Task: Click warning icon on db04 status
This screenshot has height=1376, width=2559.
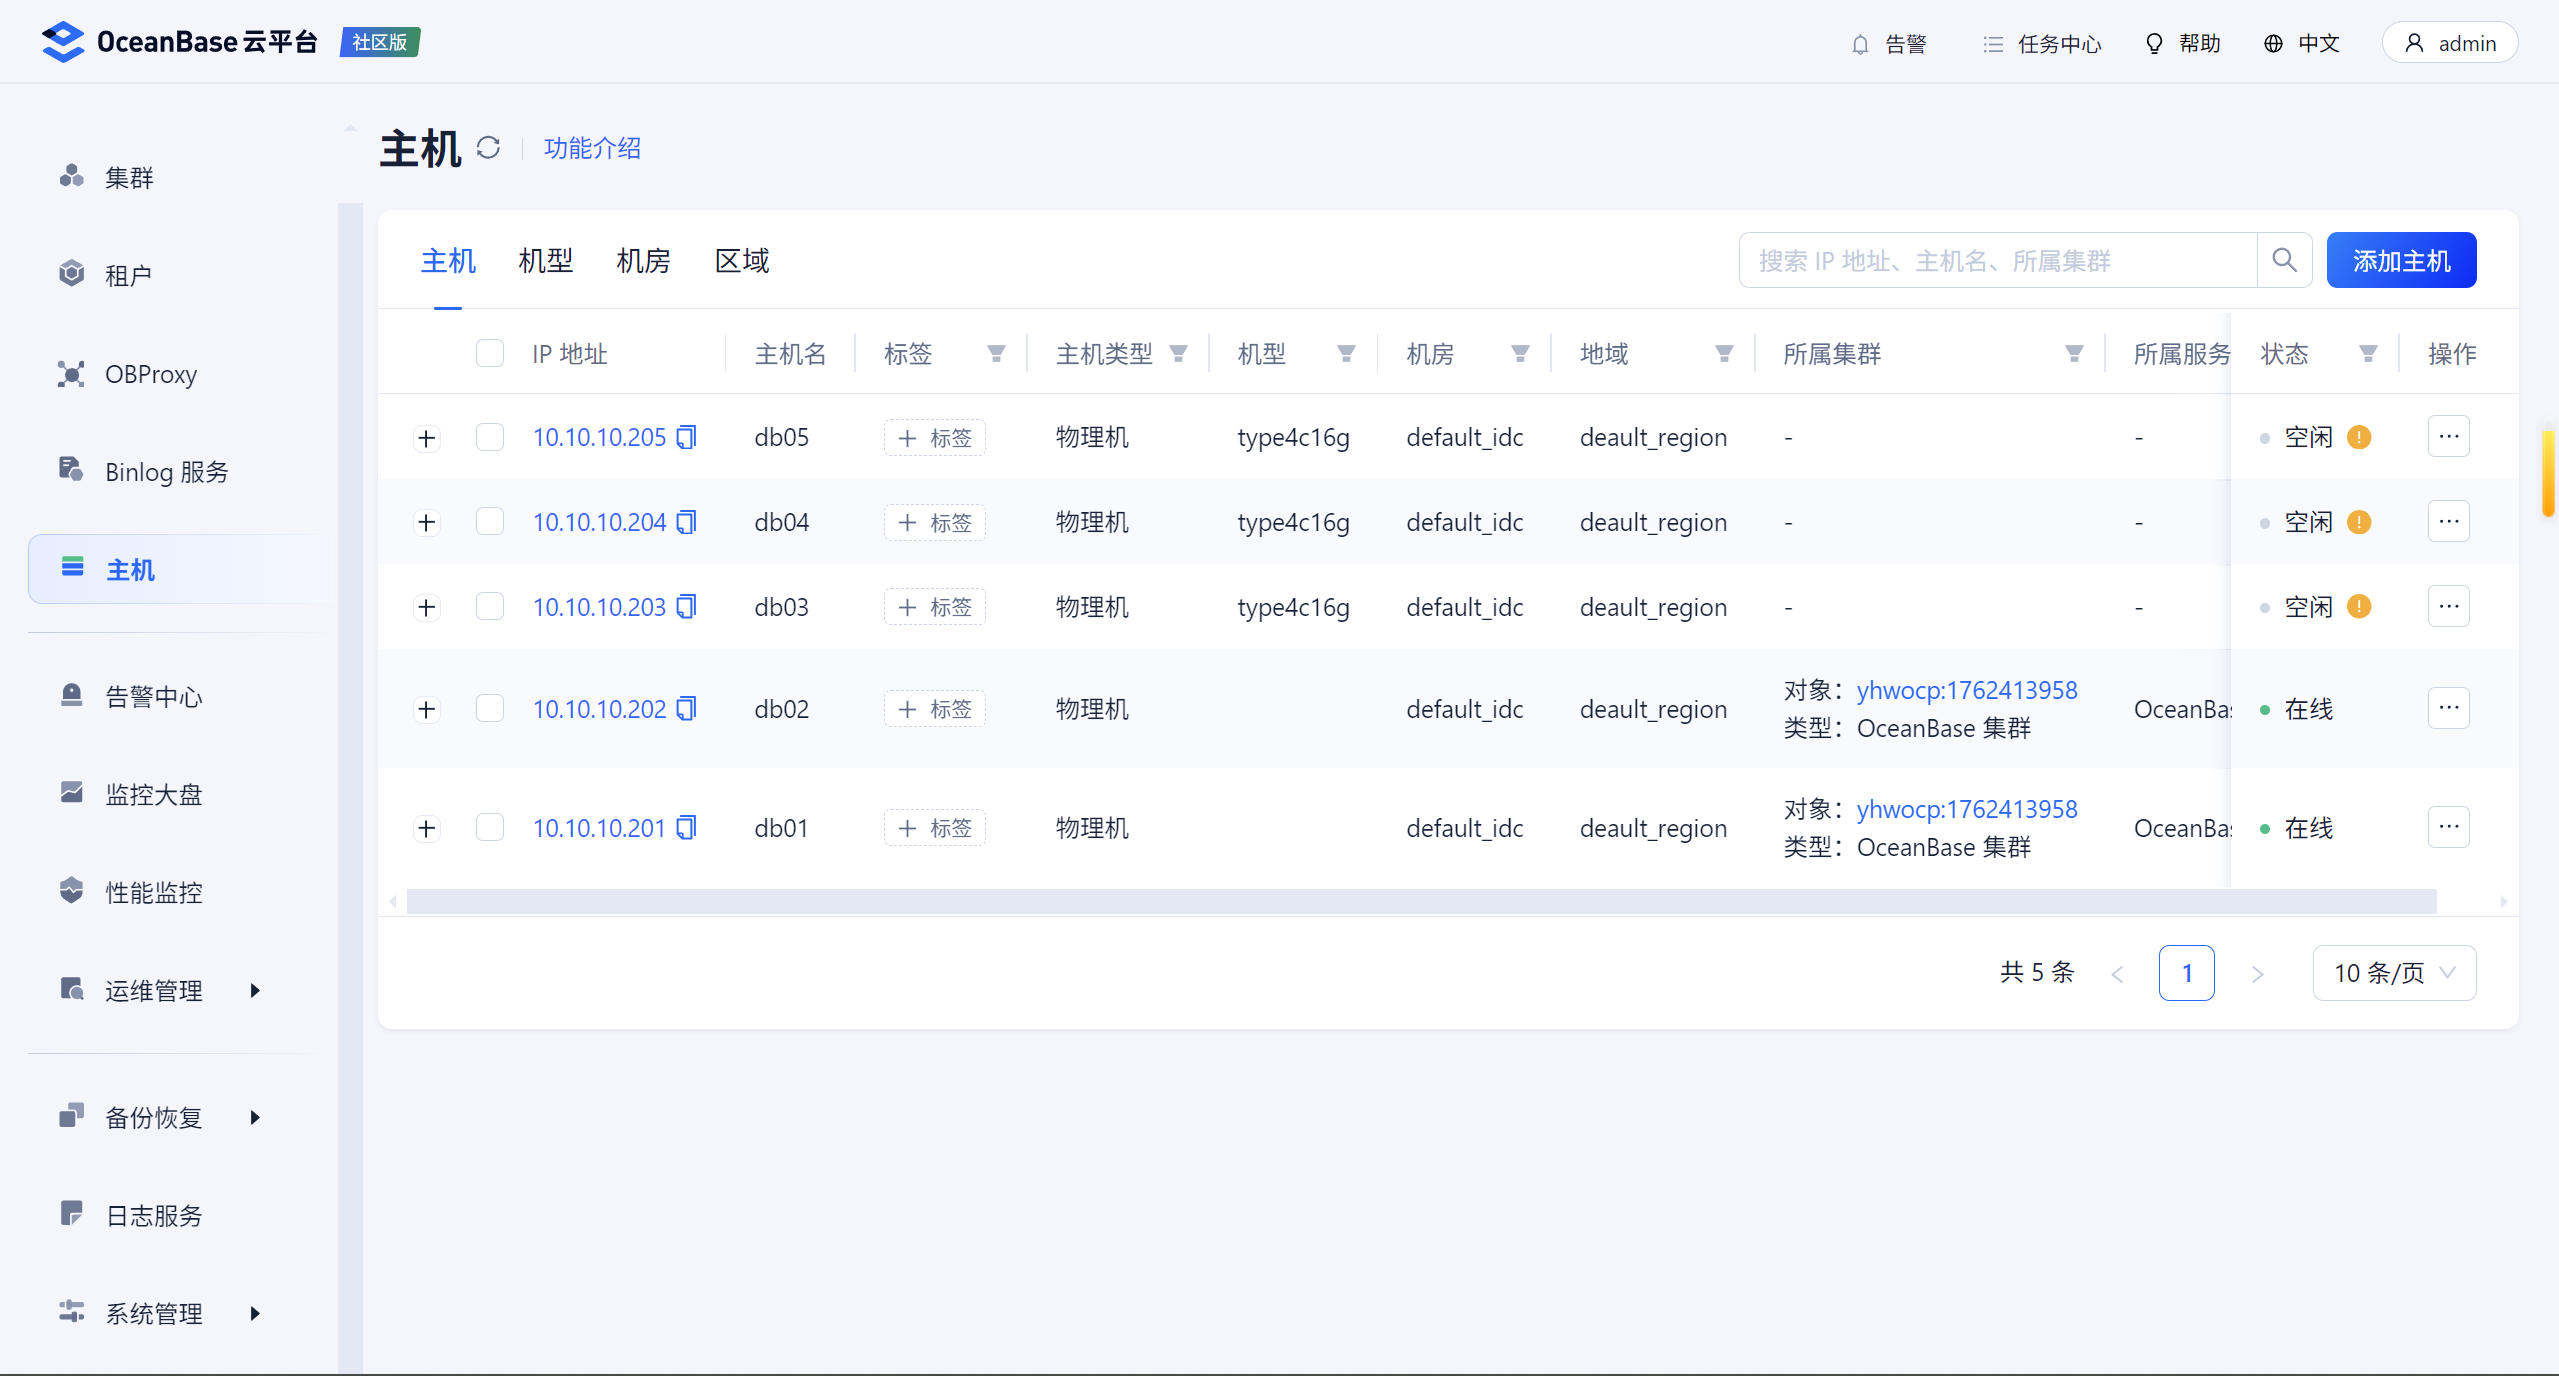Action: click(2359, 522)
